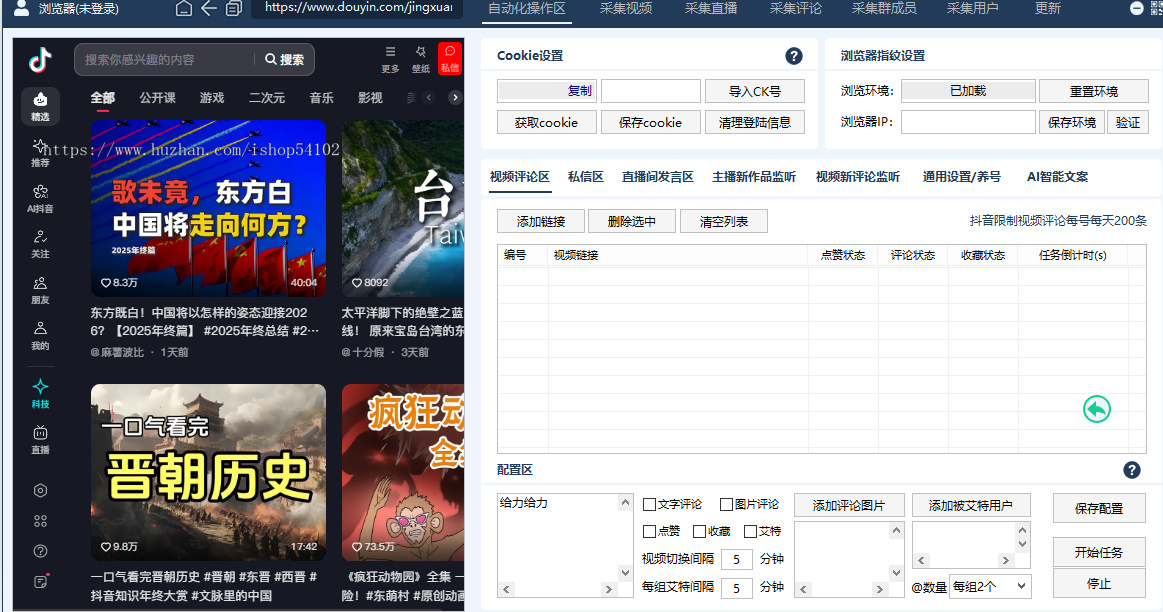Click the 导入CK号 button
This screenshot has width=1163, height=612.
pyautogui.click(x=754, y=91)
